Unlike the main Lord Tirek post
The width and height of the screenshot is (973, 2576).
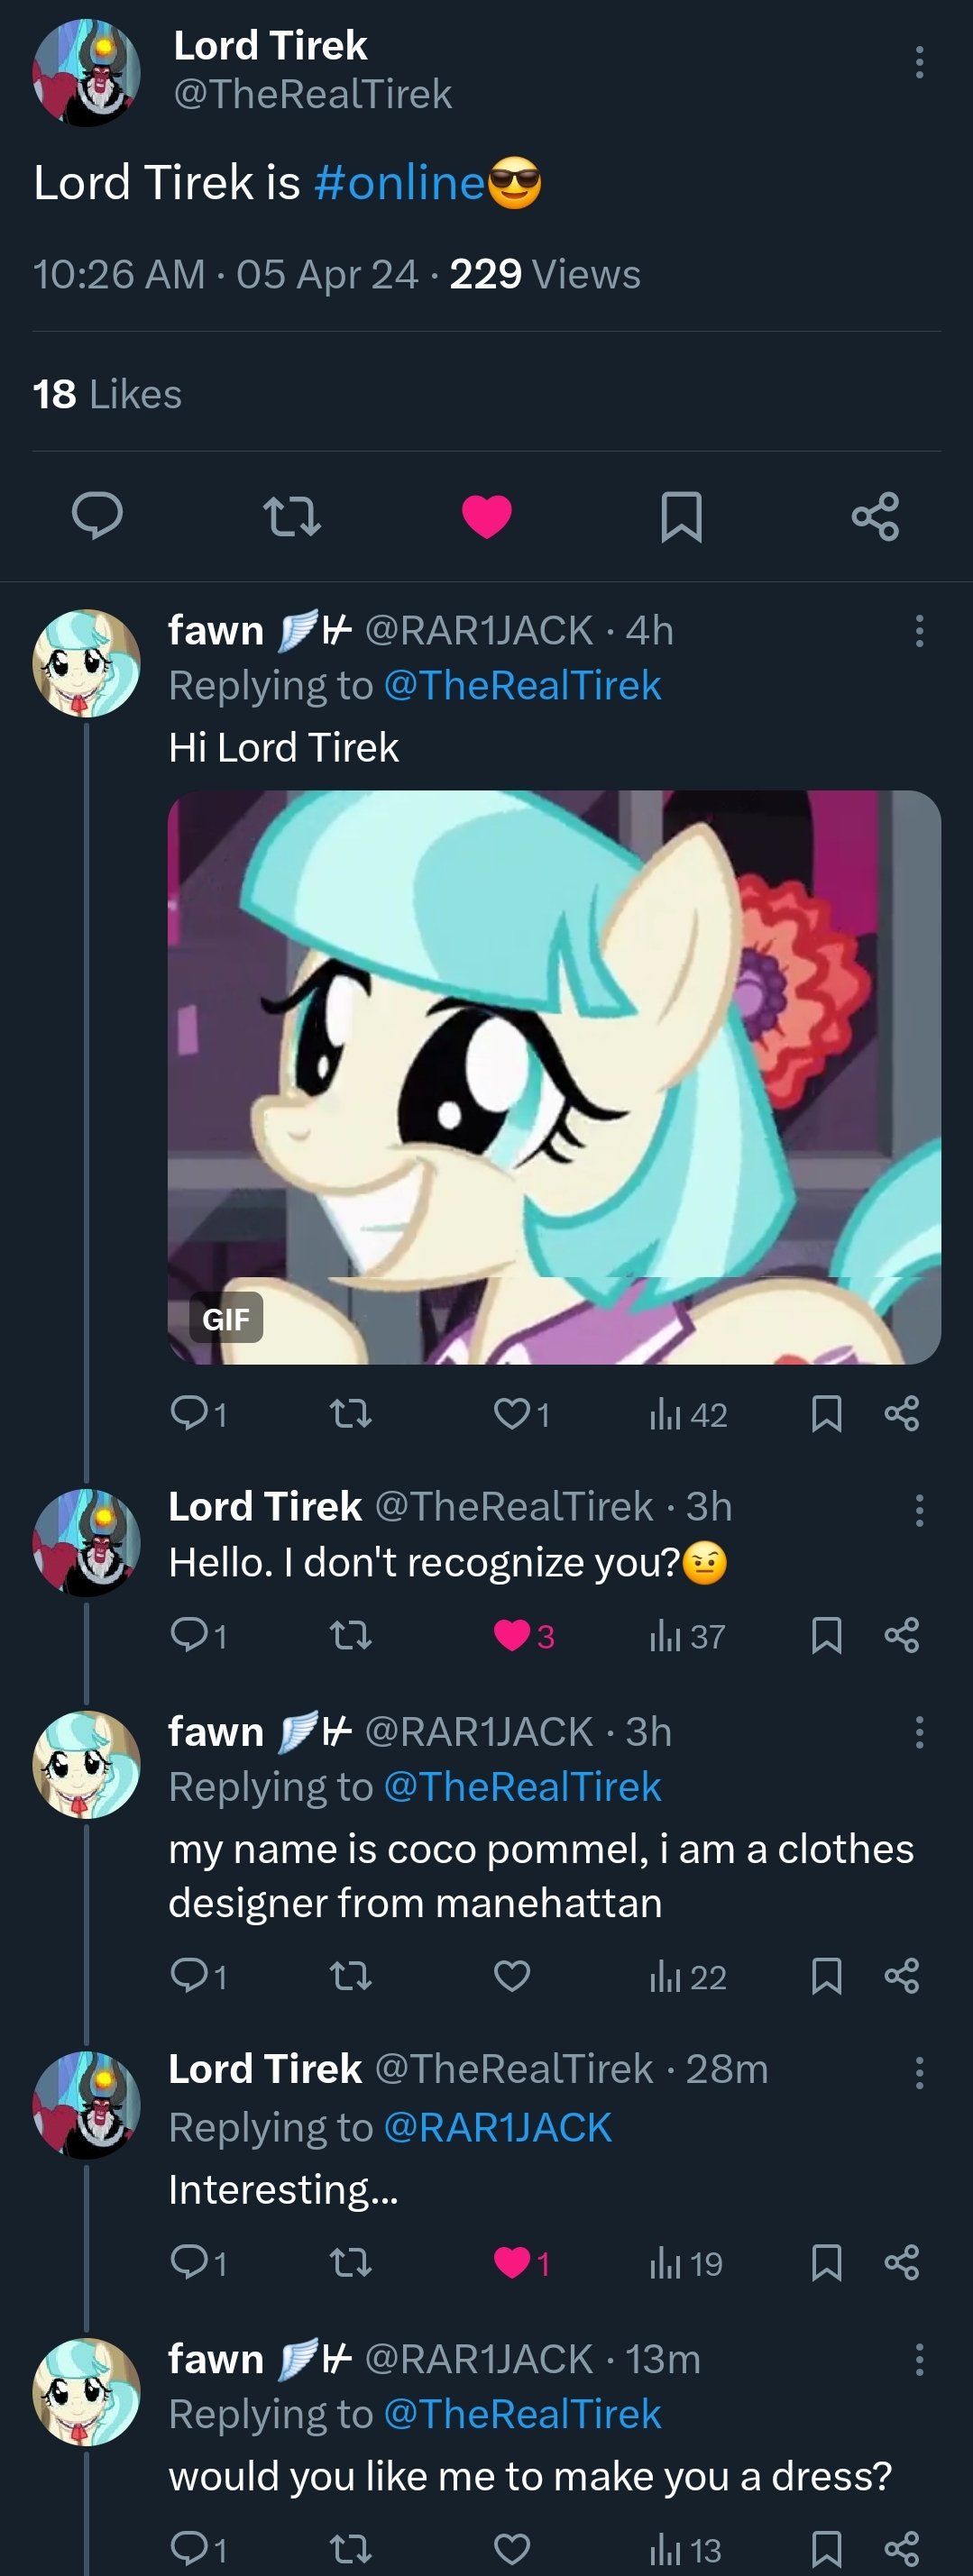[x=487, y=516]
